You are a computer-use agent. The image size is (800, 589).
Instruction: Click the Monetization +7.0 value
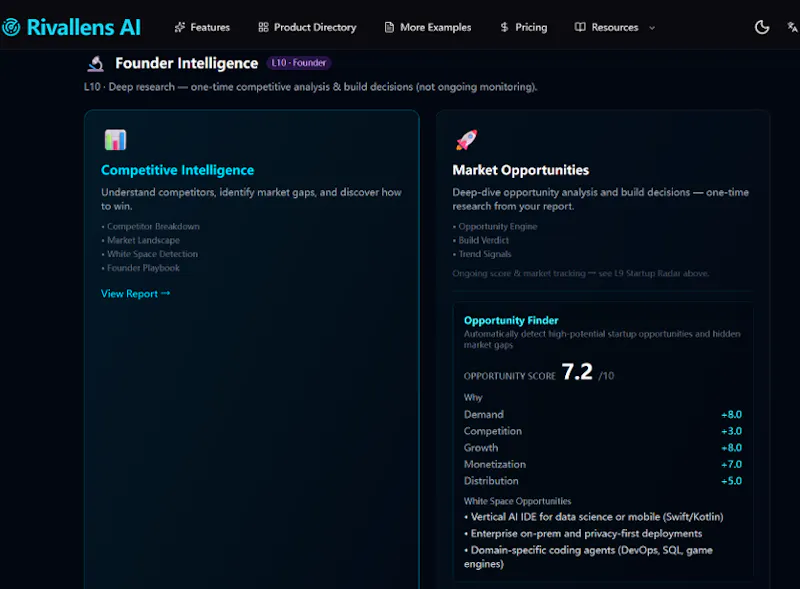731,464
